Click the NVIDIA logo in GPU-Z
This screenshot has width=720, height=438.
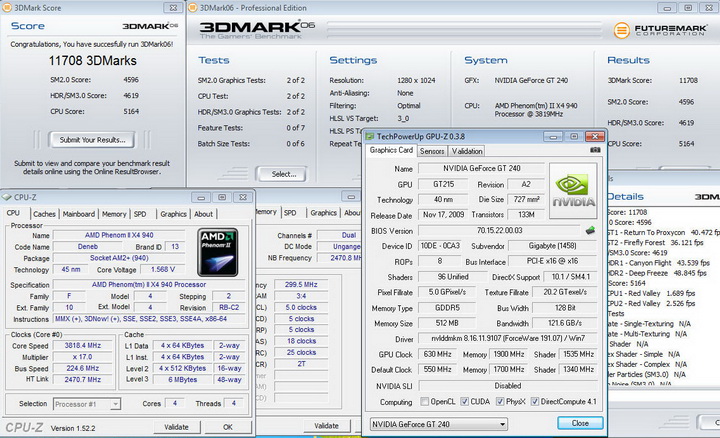coord(573,191)
